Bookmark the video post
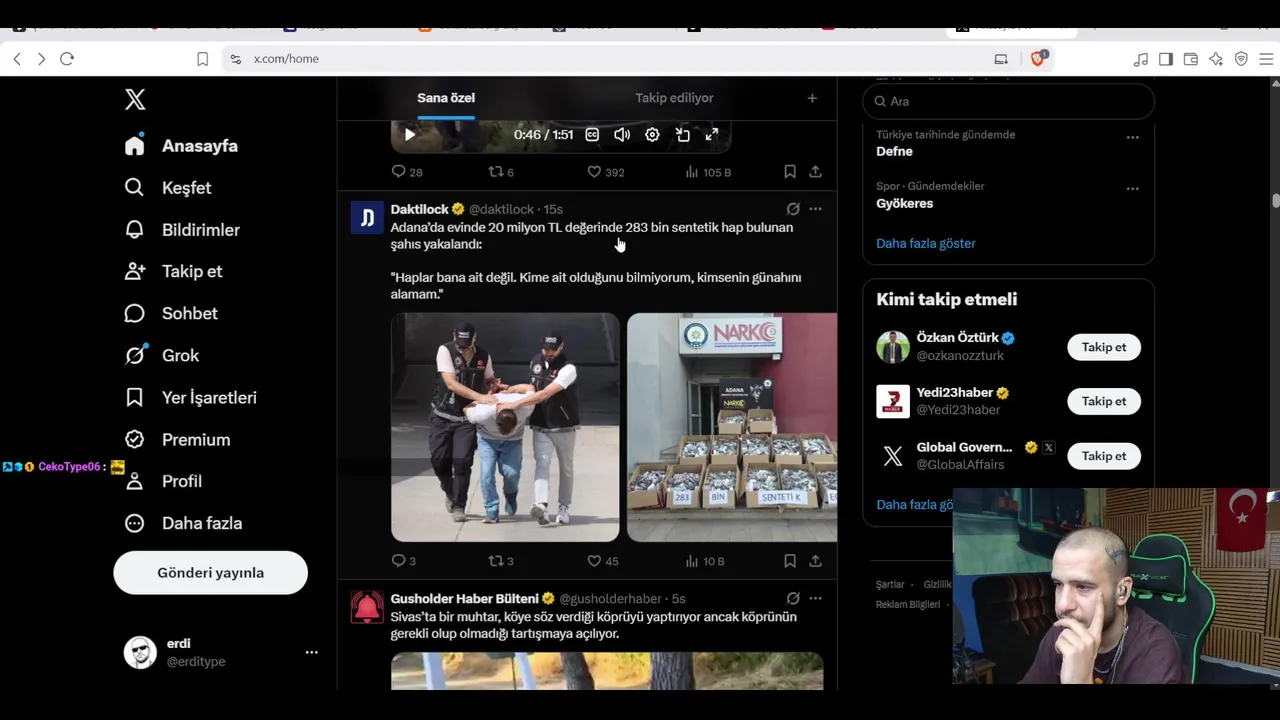 790,172
